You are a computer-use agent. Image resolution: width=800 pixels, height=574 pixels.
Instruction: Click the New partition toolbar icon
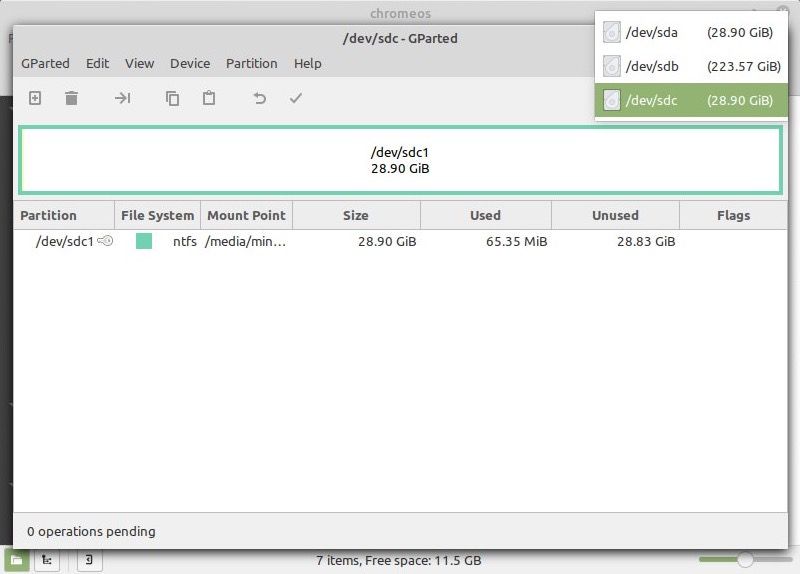point(35,98)
